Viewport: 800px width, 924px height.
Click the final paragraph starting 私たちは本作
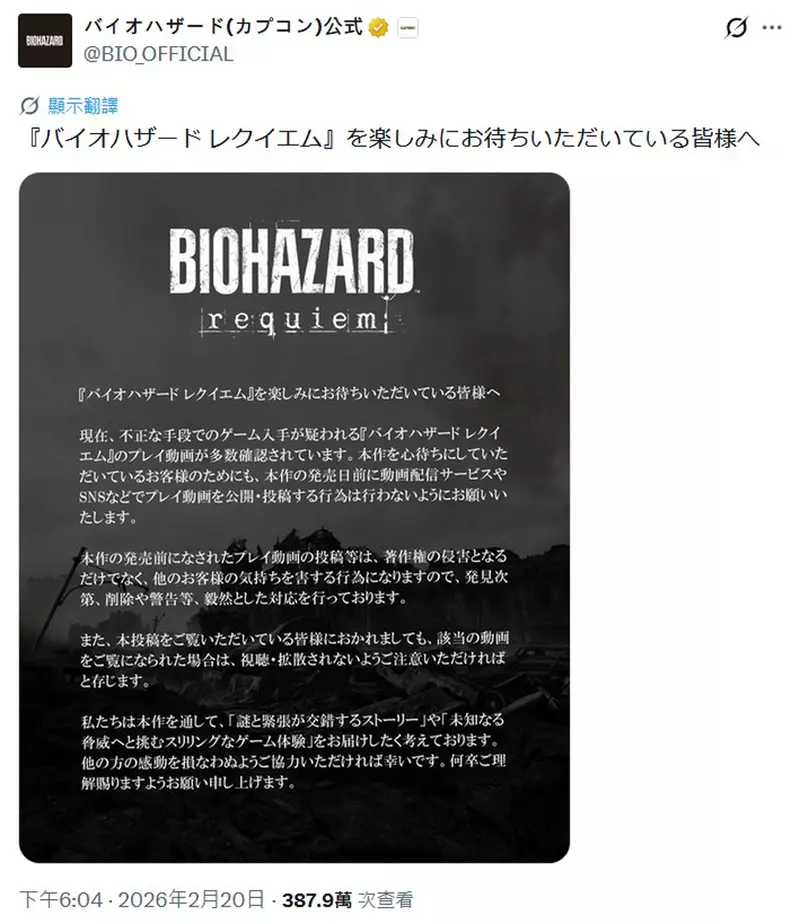293,751
